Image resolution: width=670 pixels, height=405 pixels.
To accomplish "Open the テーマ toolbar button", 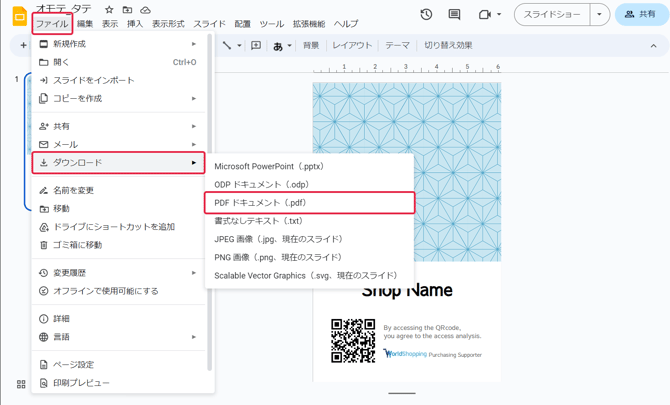I will tap(397, 46).
